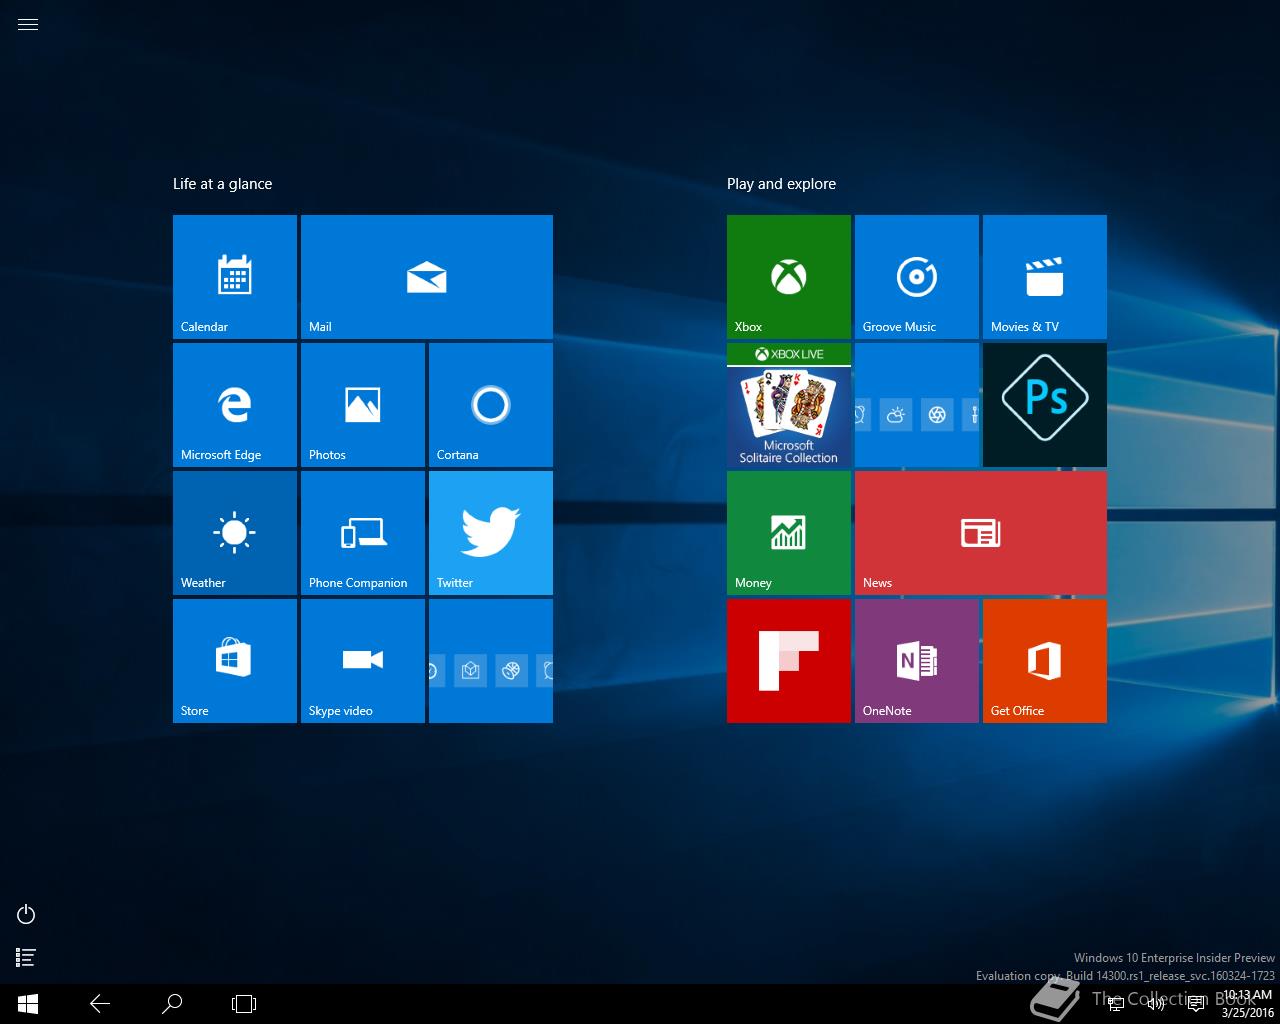Screen dimensions: 1280x1024
Task: Open the Phone Companion tile
Action: coord(363,533)
